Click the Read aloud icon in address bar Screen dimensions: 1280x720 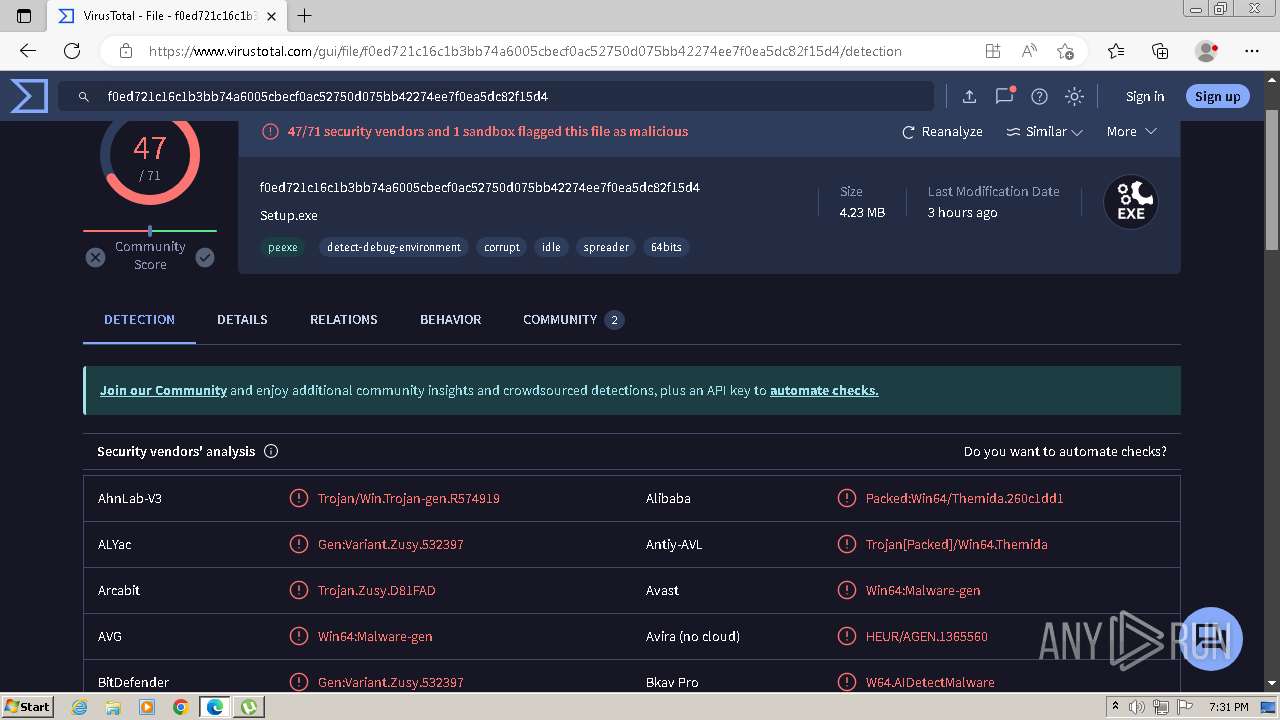point(1028,51)
